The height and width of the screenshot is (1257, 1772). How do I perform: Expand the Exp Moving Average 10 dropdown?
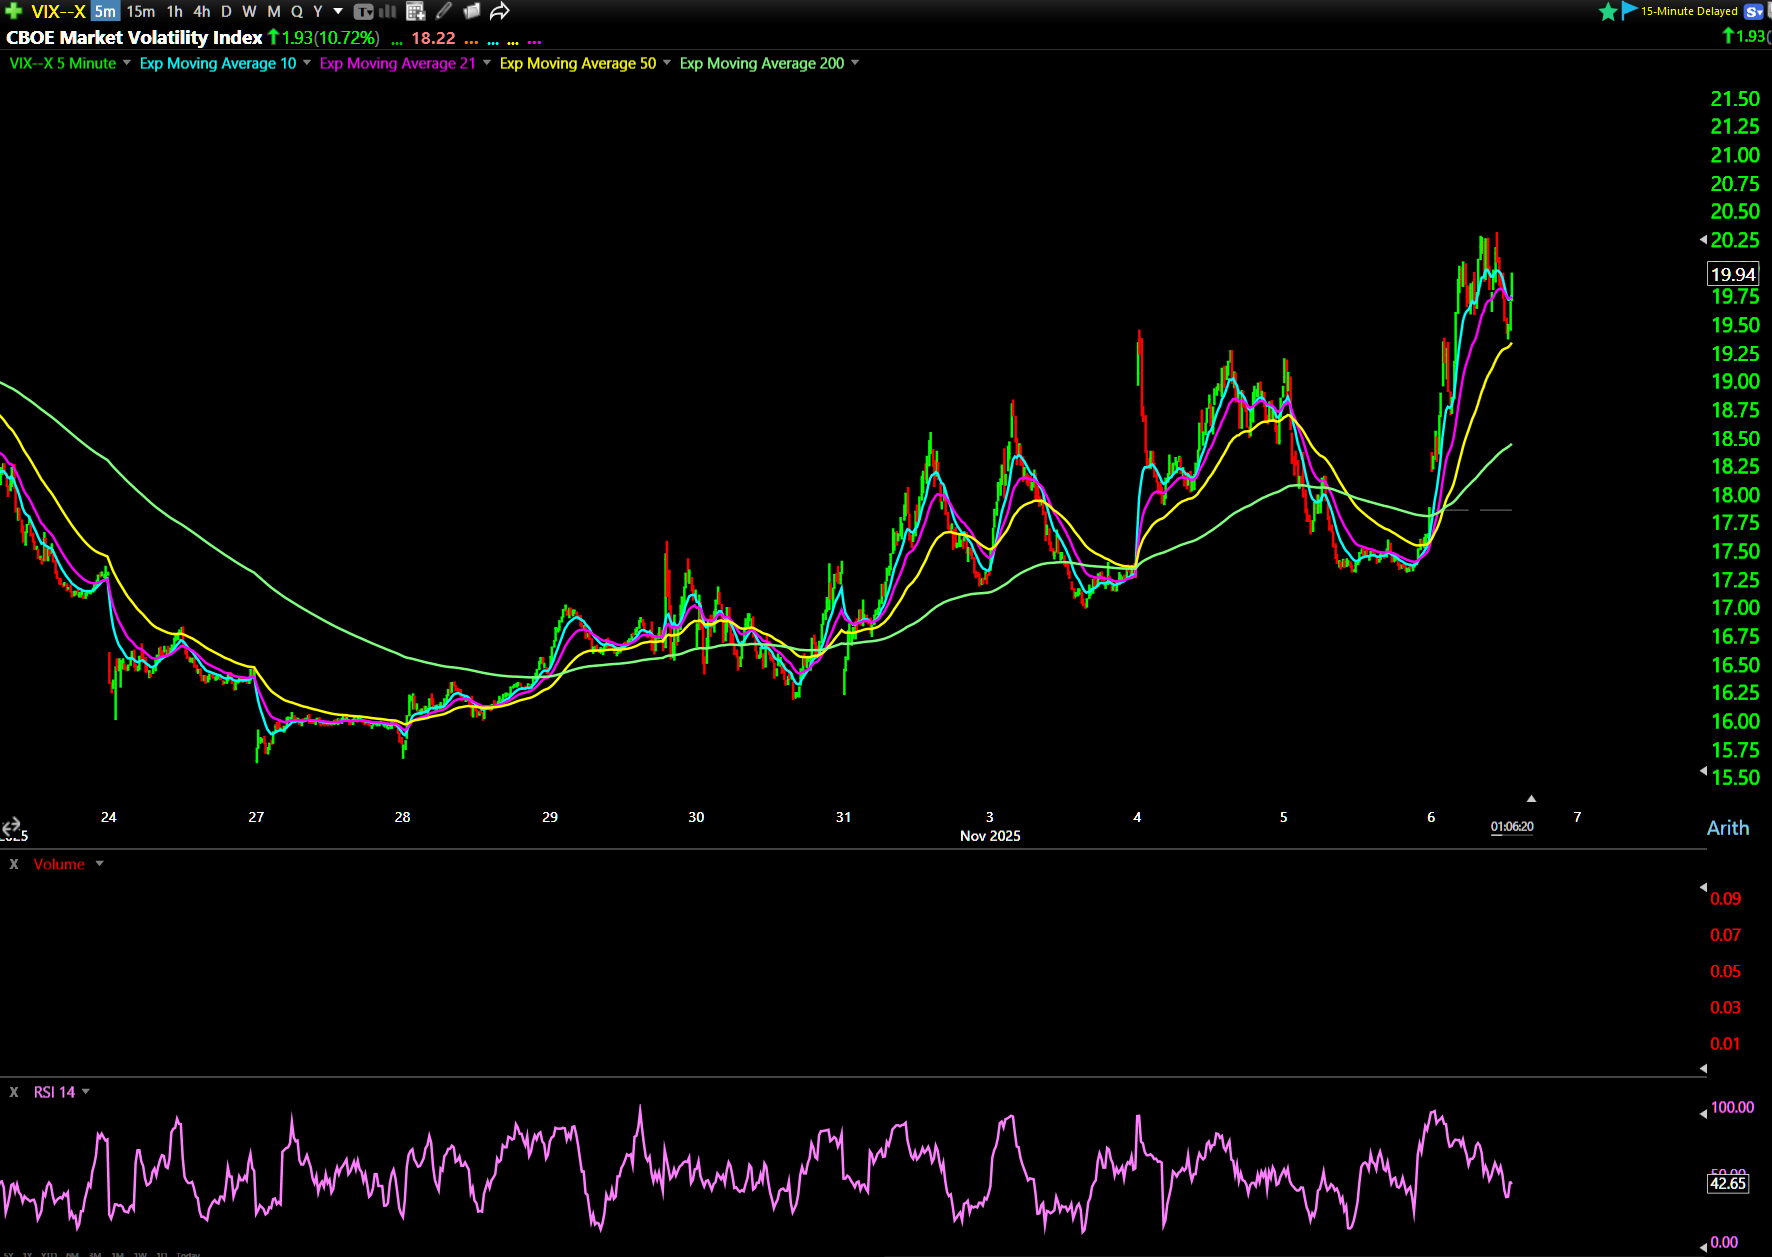point(307,63)
